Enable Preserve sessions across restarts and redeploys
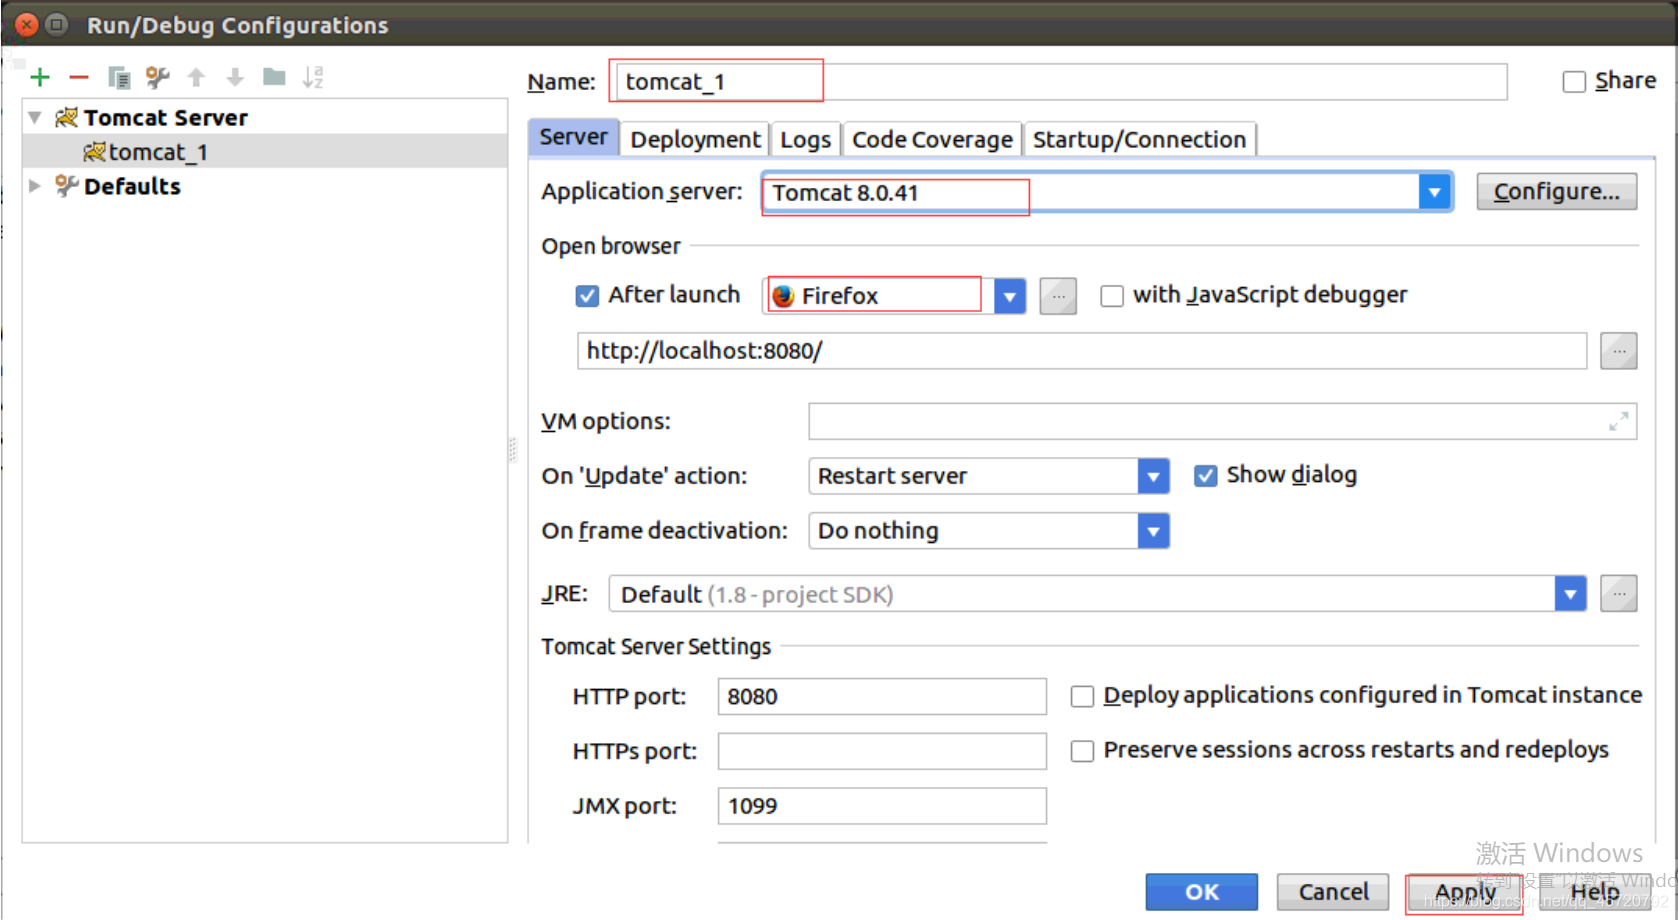This screenshot has height=920, width=1678. (1082, 751)
